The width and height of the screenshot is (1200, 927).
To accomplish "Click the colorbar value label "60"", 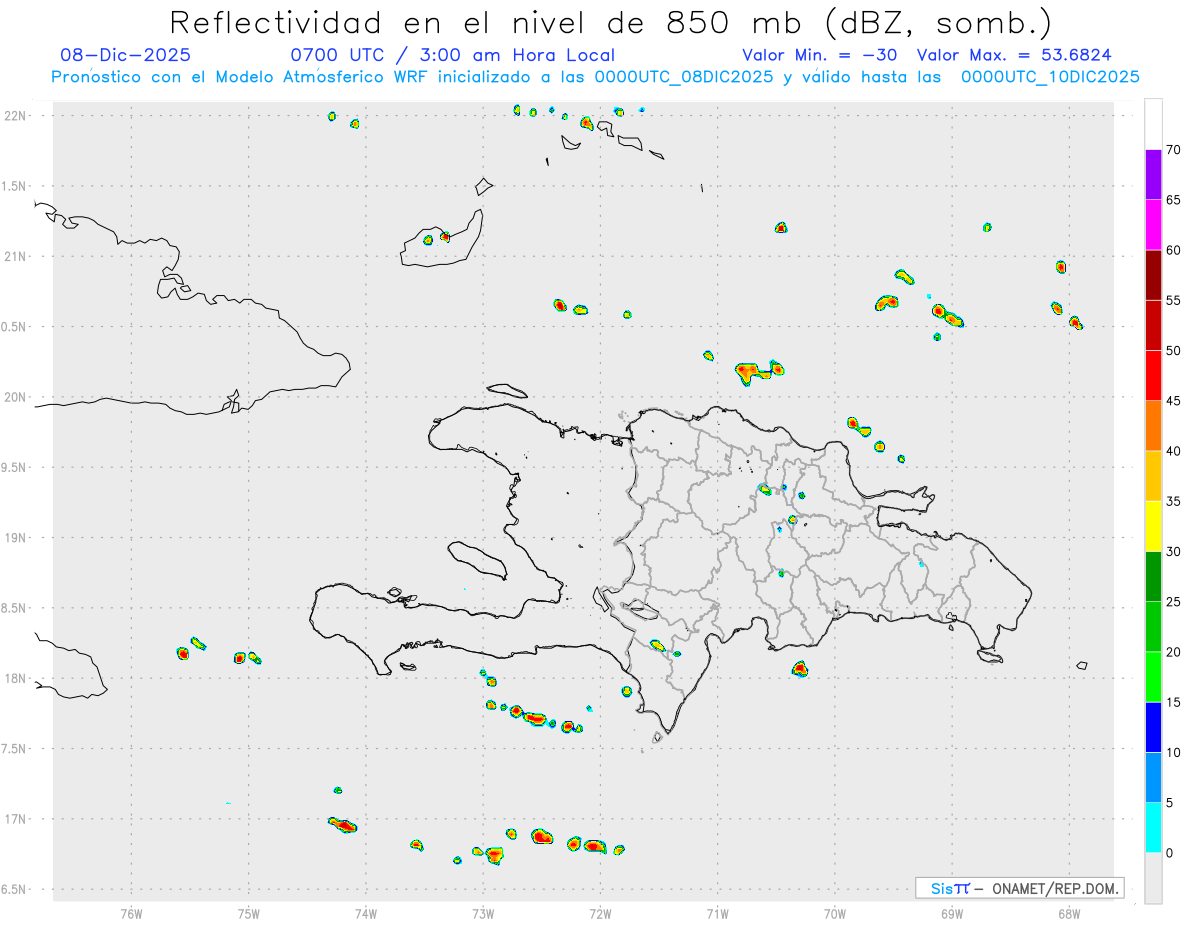I will click(x=1173, y=250).
